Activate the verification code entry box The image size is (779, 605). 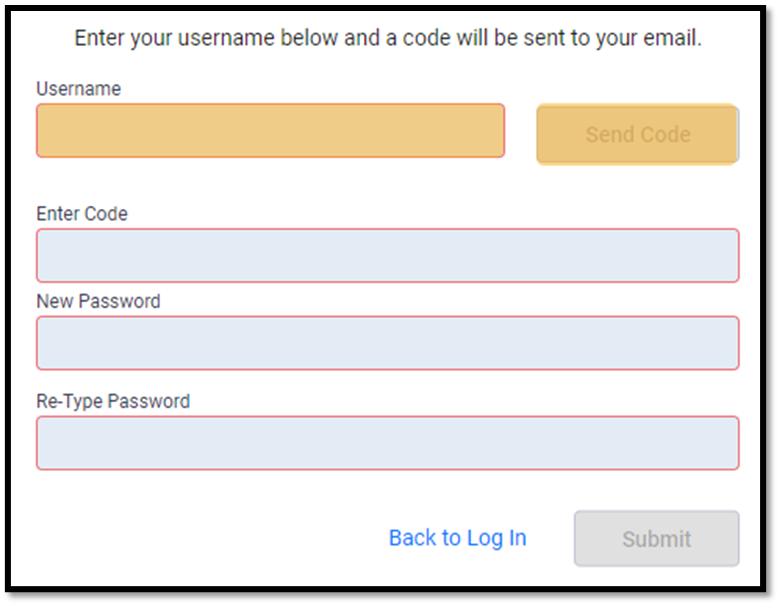387,256
